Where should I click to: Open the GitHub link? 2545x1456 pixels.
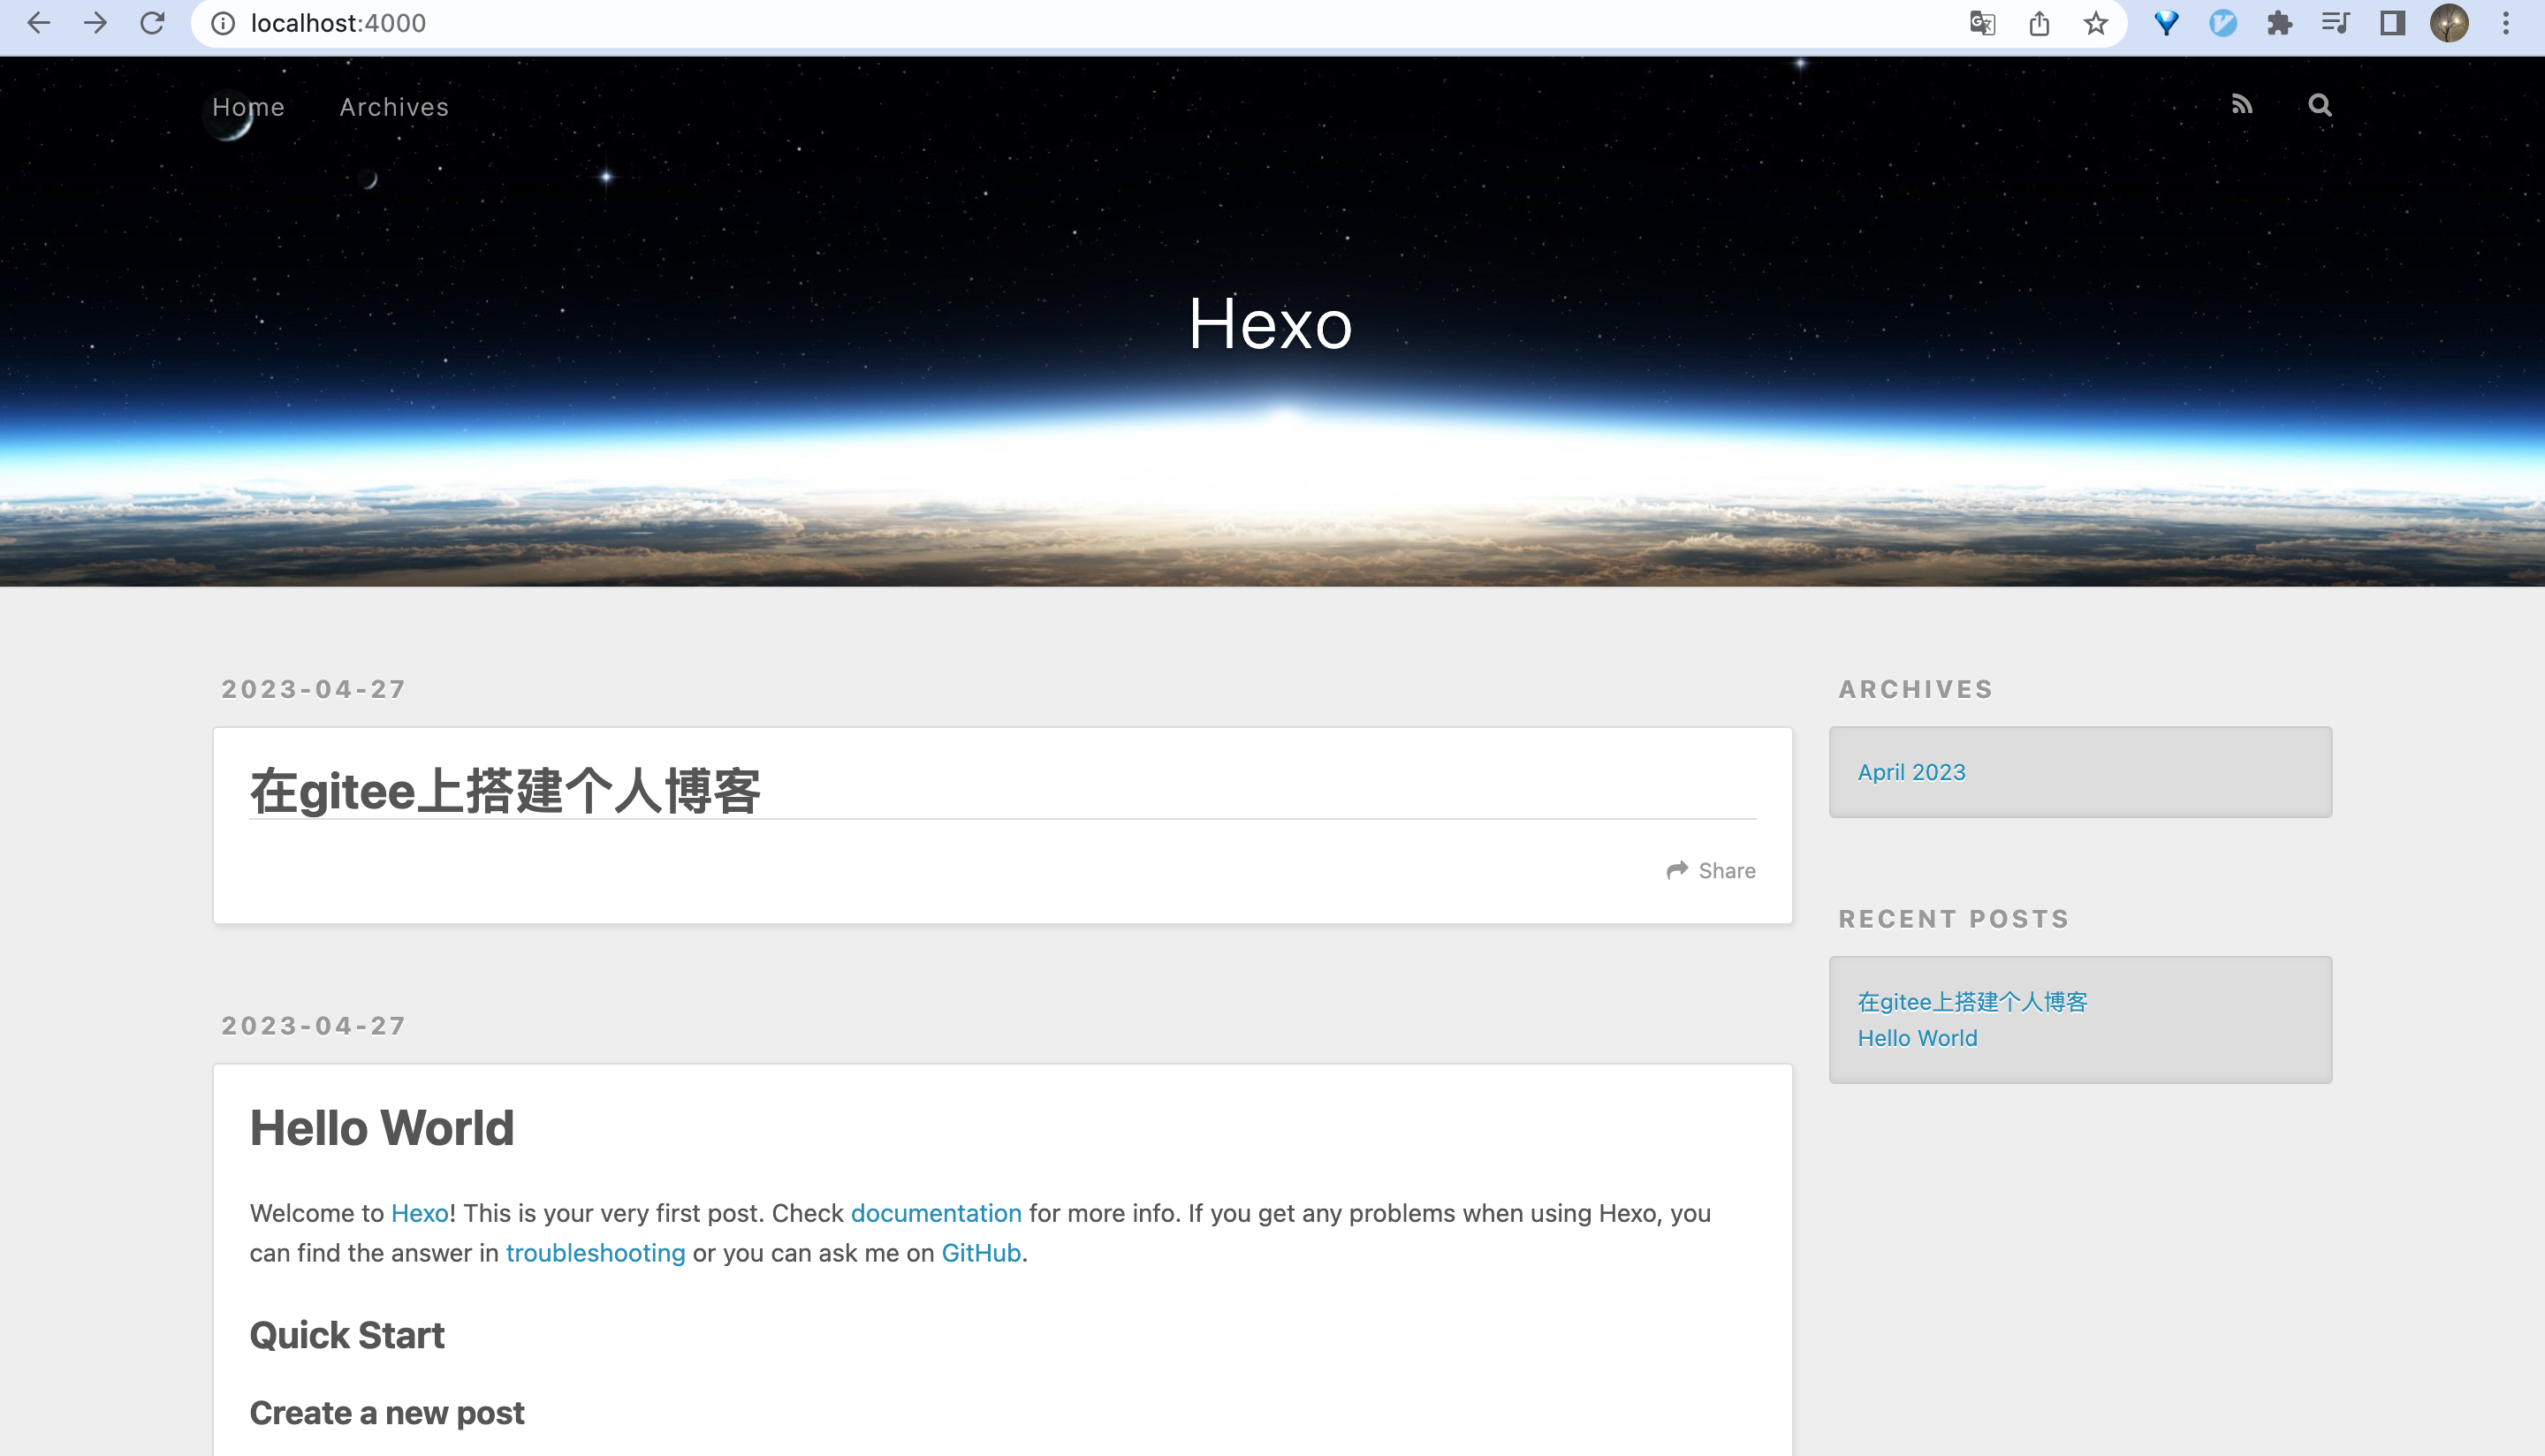[x=981, y=1253]
